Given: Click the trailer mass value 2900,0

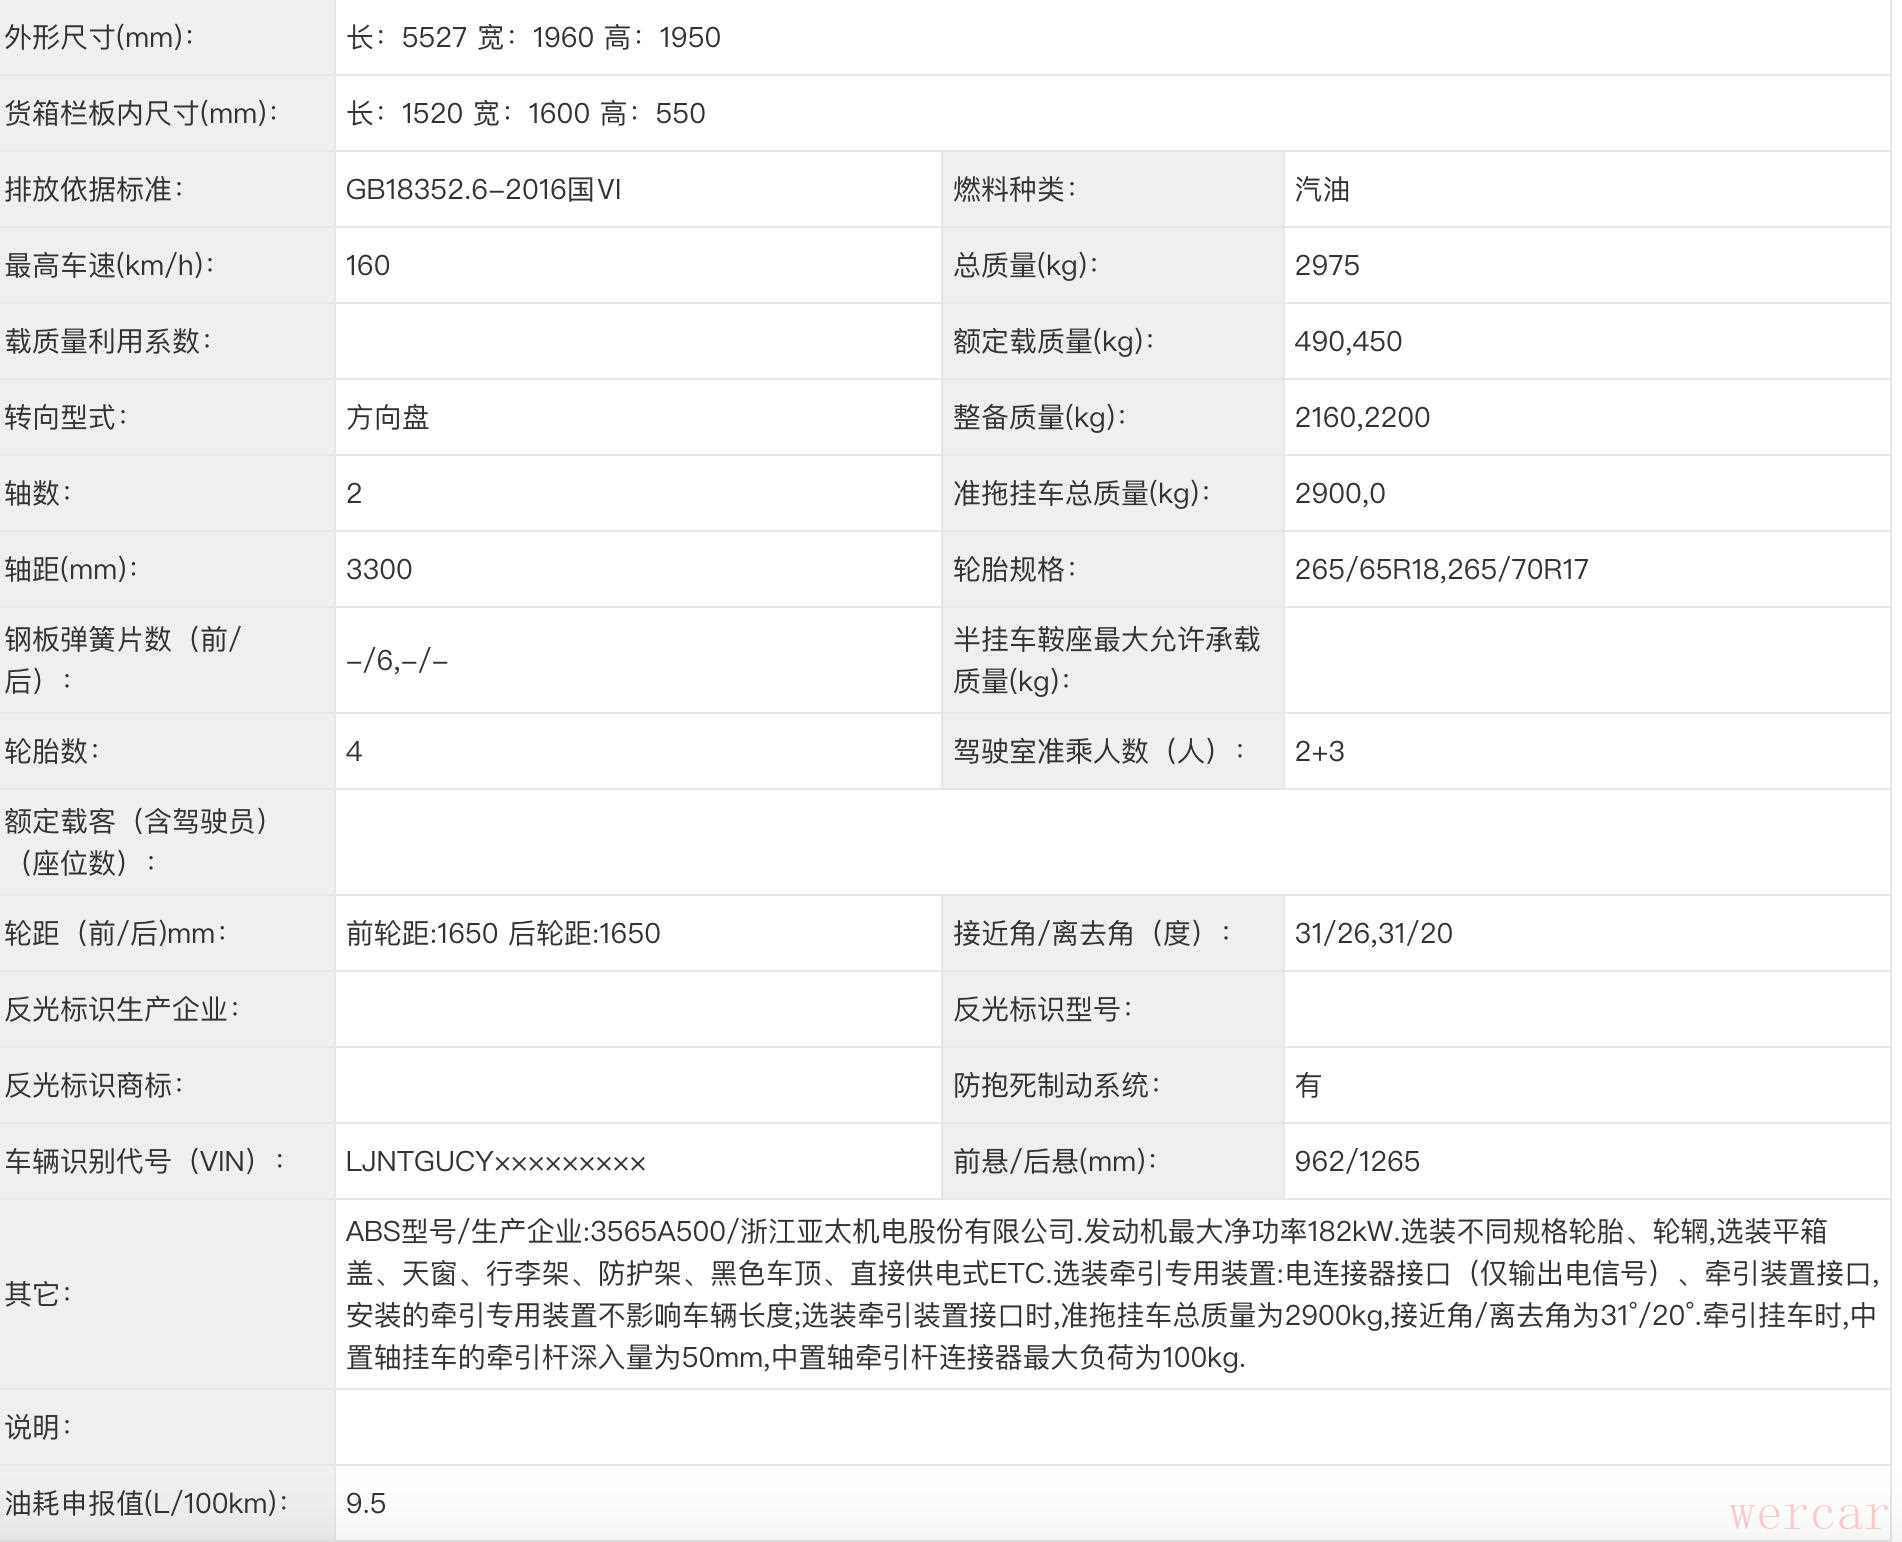Looking at the screenshot, I should (1339, 494).
